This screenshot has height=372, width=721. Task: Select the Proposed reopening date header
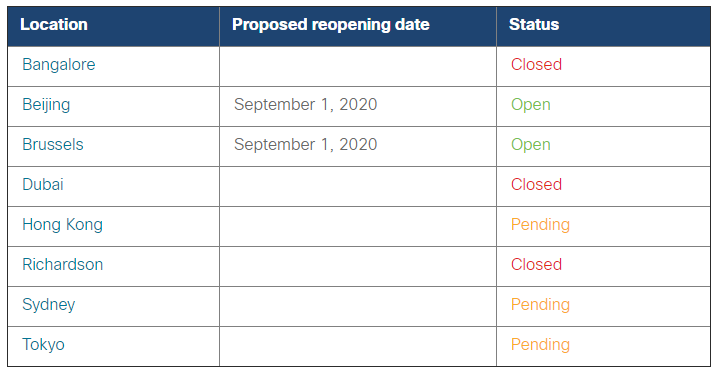331,24
